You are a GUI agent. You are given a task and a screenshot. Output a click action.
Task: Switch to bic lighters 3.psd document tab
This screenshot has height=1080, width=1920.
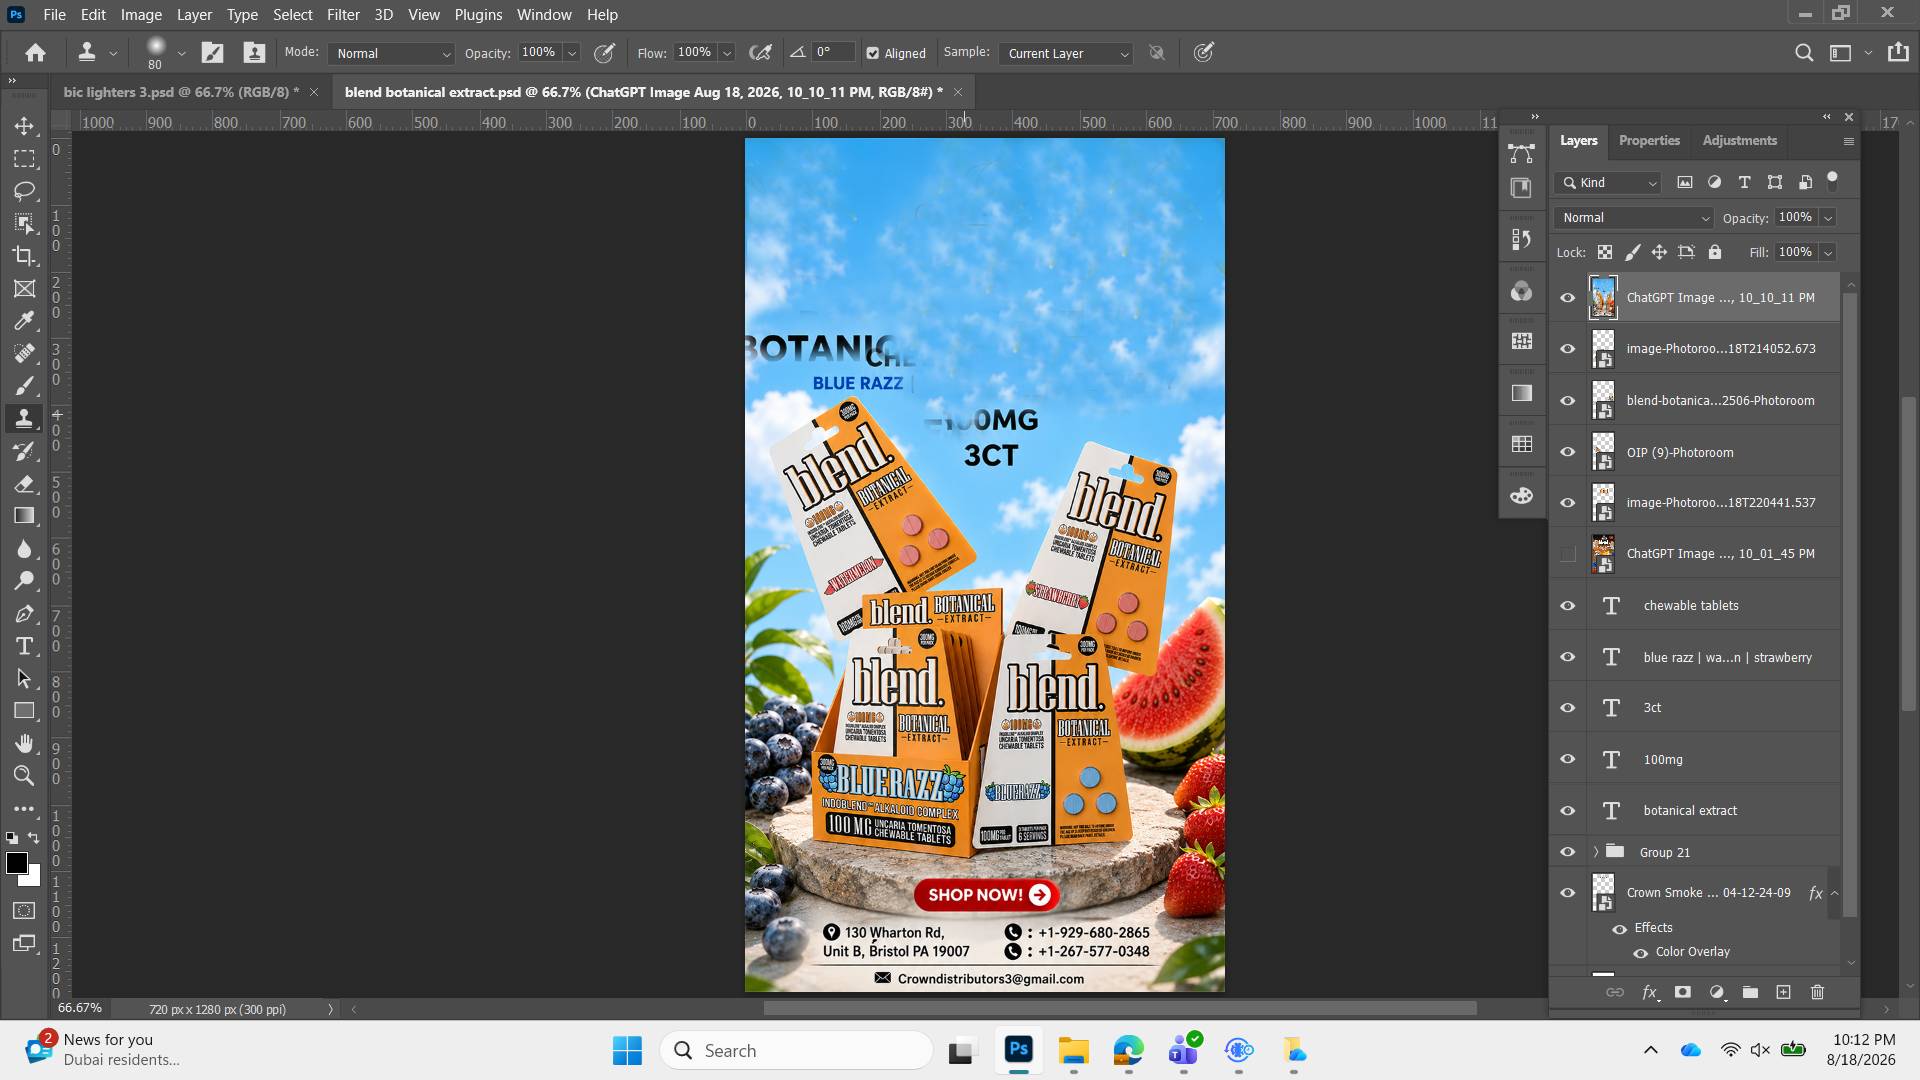(x=180, y=92)
